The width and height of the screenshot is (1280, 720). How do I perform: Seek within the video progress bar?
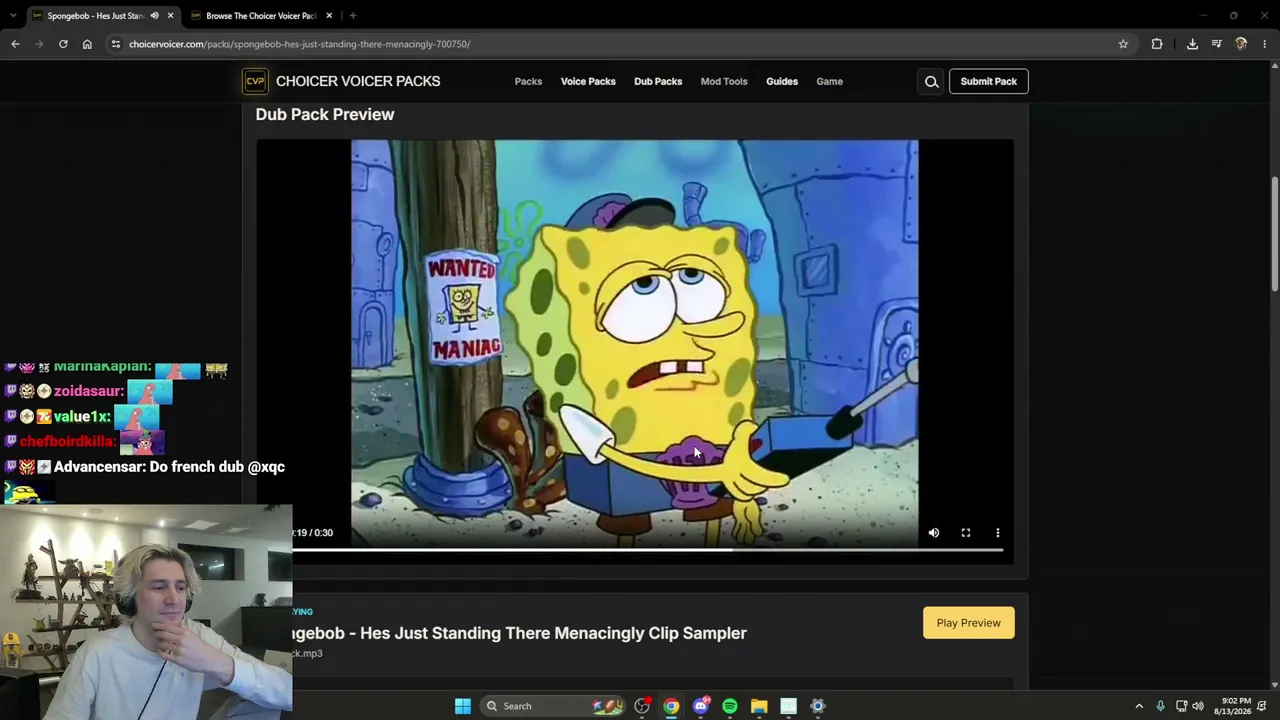tap(648, 549)
